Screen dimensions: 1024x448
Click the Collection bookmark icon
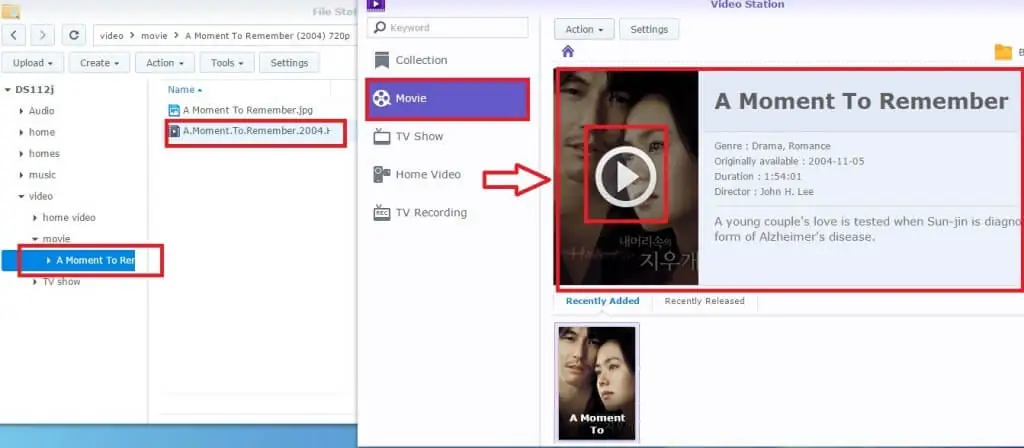pyautogui.click(x=381, y=60)
